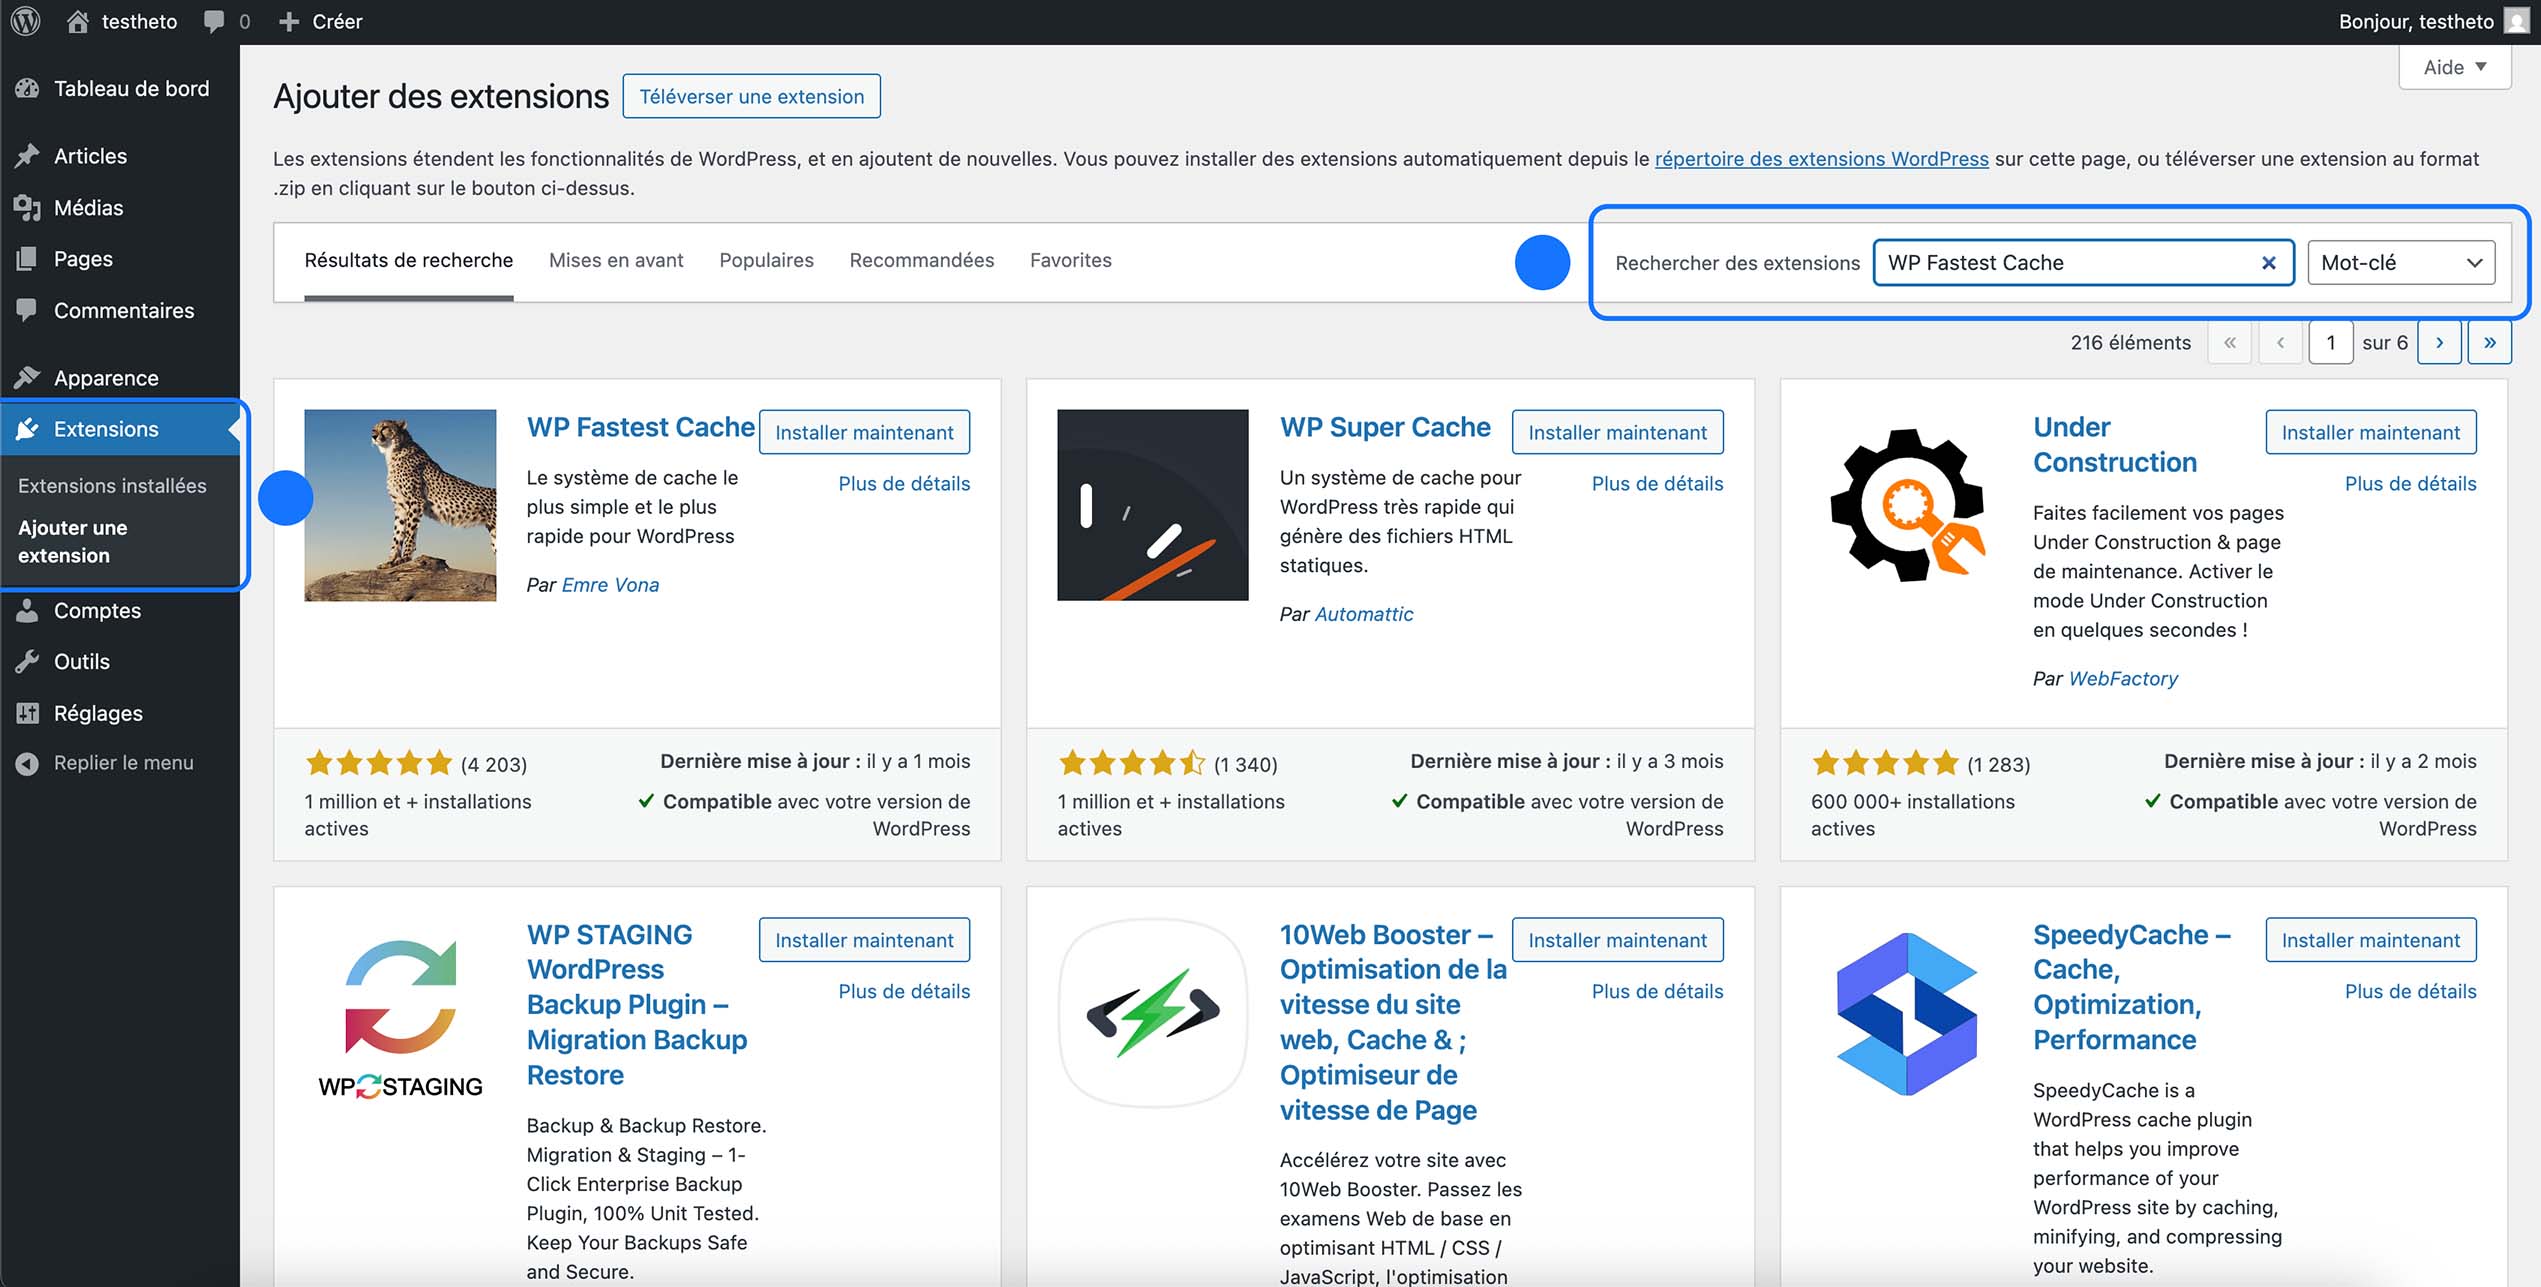The image size is (2541, 1287).
Task: Select the Tableau de bord dashboard icon
Action: (x=27, y=88)
